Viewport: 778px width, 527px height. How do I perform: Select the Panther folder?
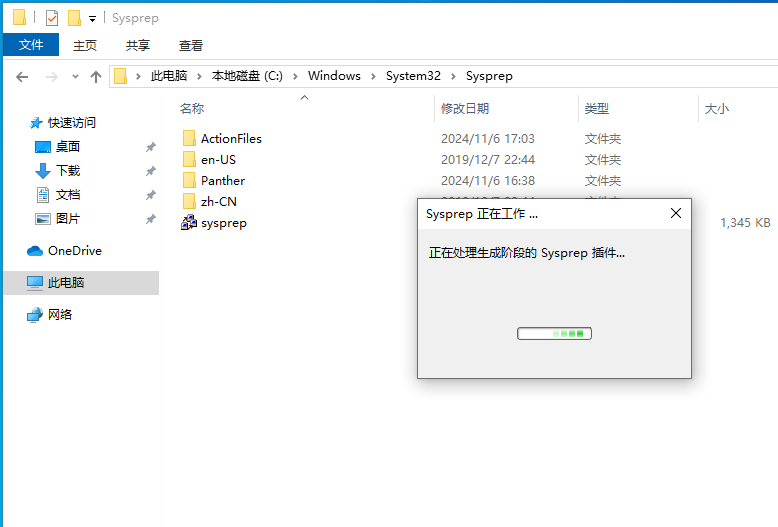223,181
